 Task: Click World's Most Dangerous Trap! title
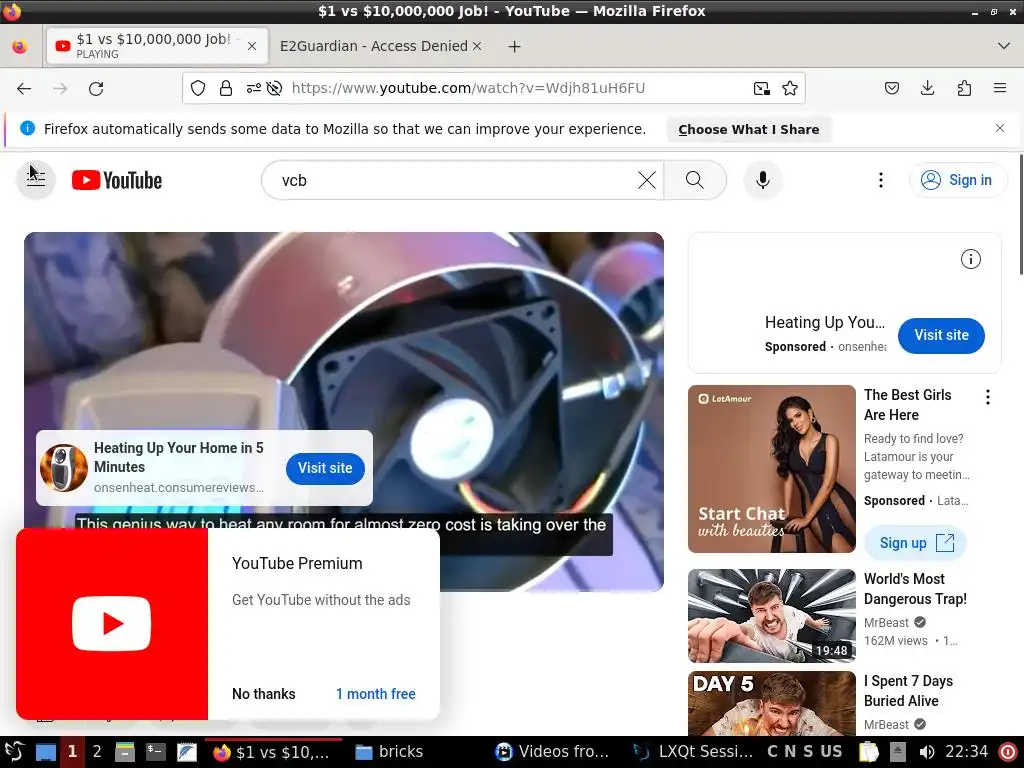(x=915, y=589)
